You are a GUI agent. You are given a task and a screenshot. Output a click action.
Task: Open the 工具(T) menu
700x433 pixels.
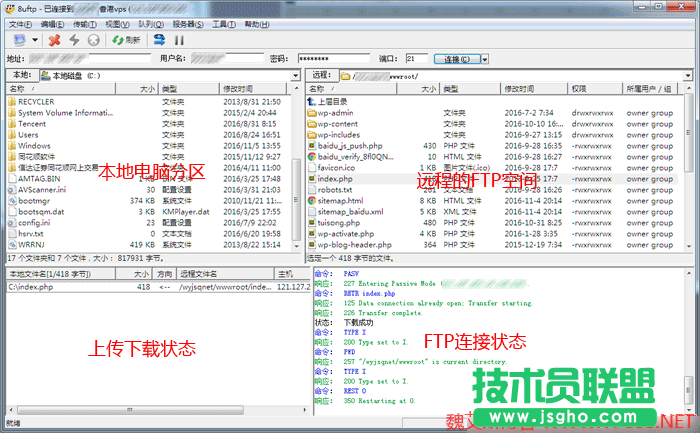point(224,24)
